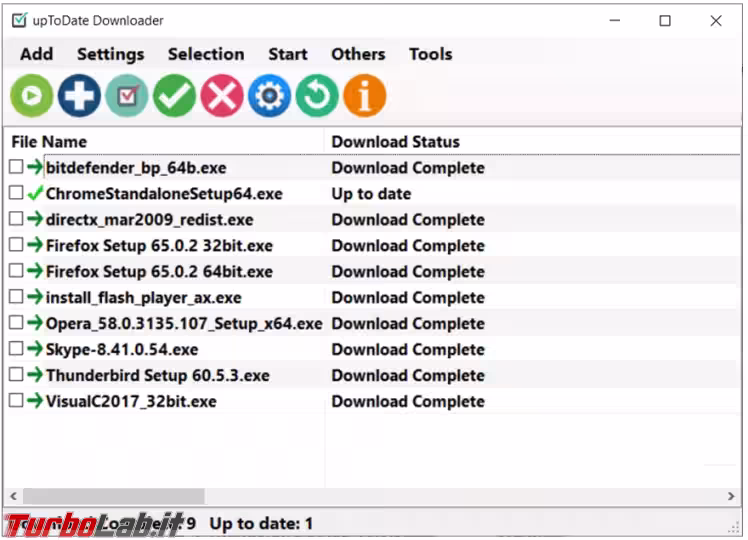Click arrow icon beside Firefox Setup 32bit
Screen dimensions: 748x540
[35, 245]
